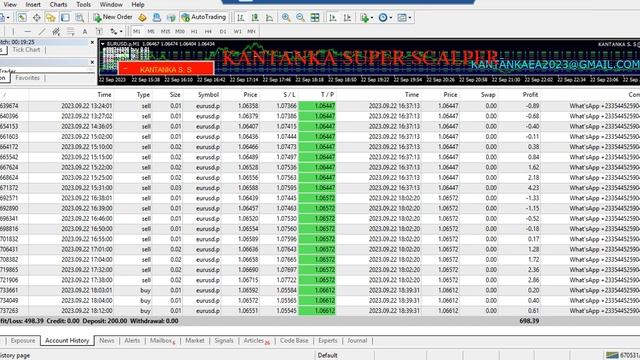Toggle chart auto scroll icon

pyautogui.click(x=333, y=17)
